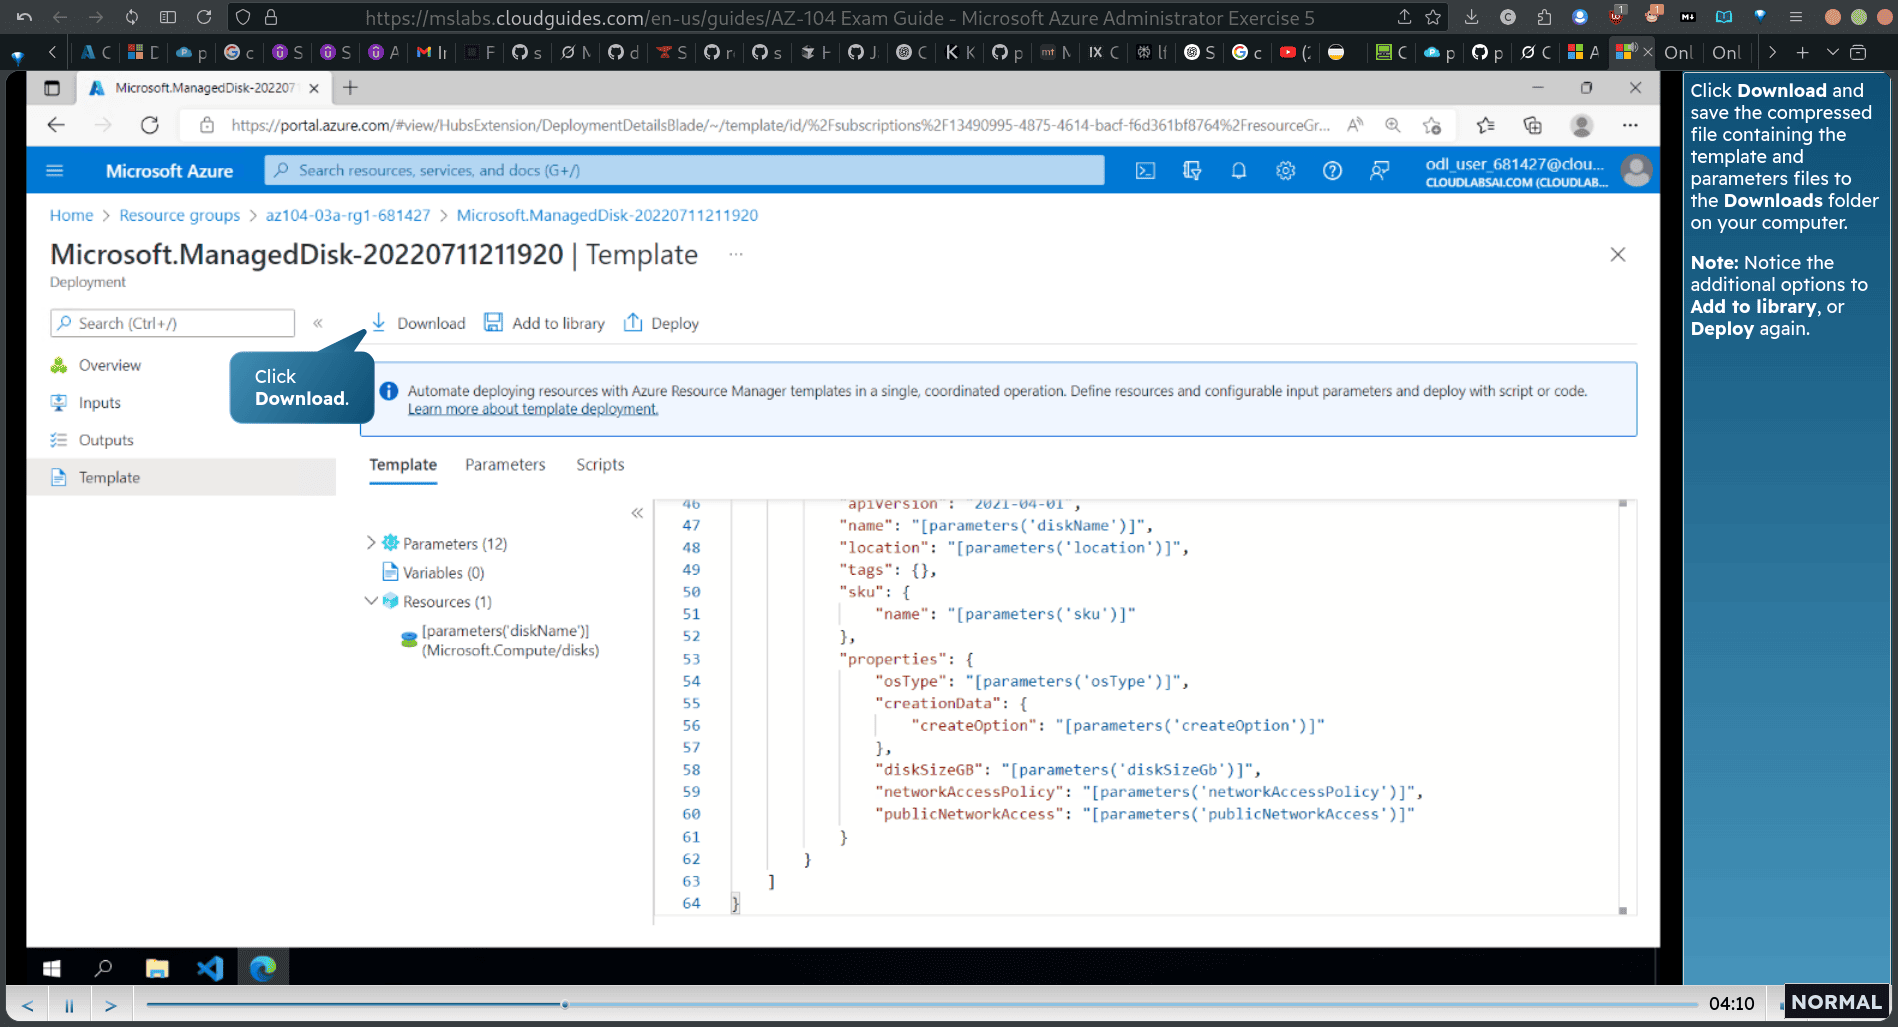Click the outer browser bookmark star

[1433, 17]
